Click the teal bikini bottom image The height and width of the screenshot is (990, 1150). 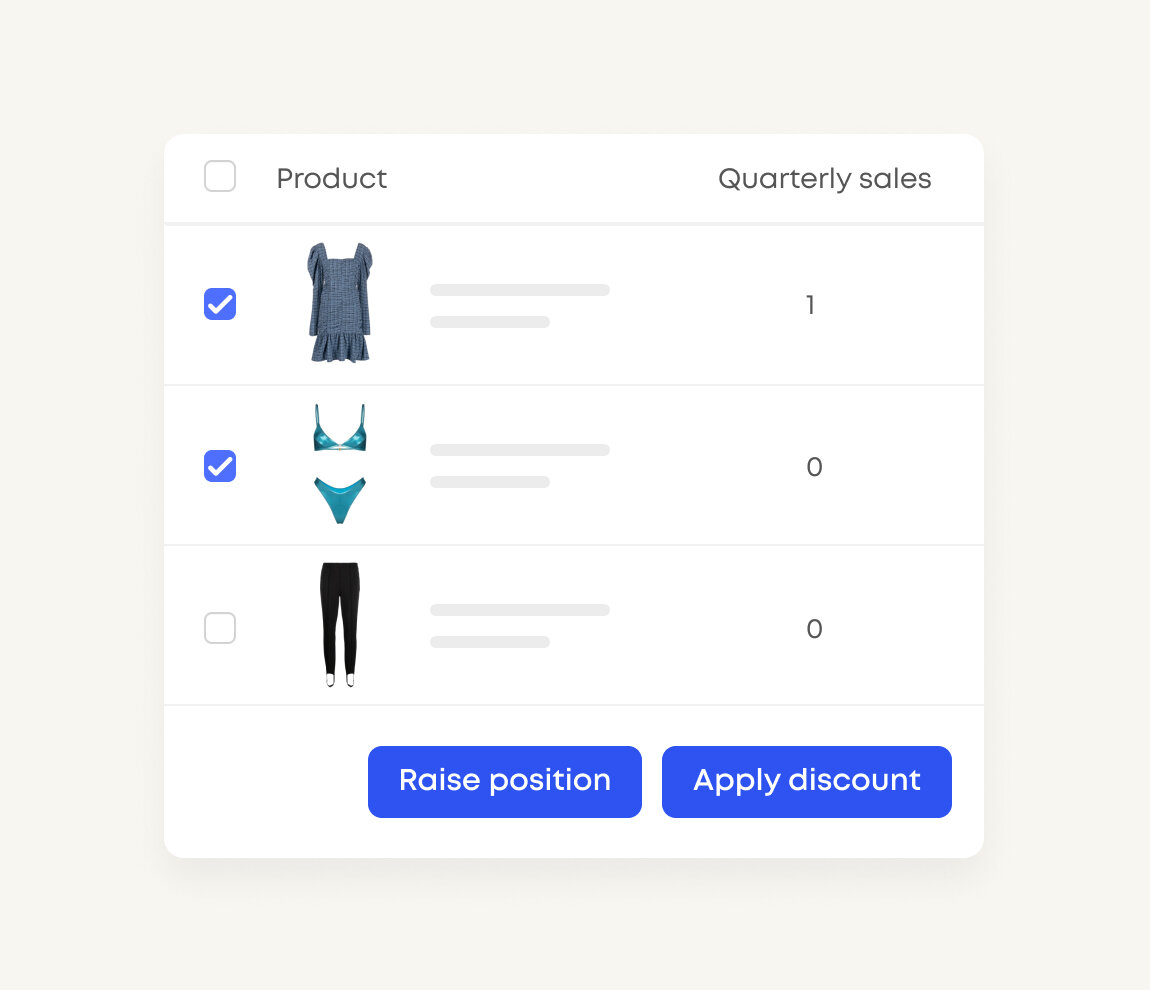click(x=340, y=500)
